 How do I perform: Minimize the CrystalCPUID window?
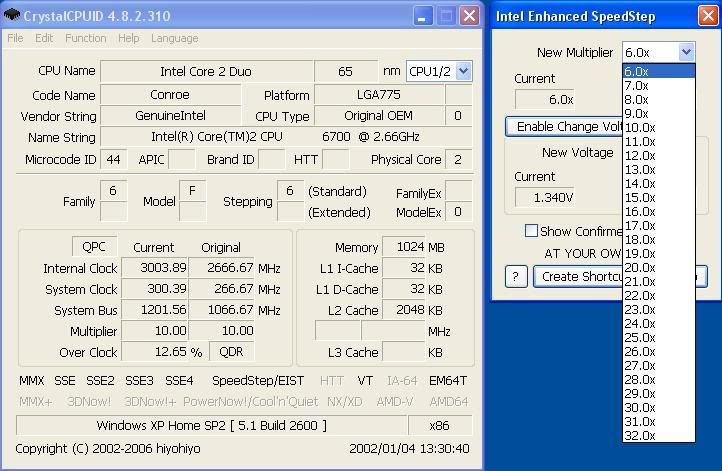(x=422, y=16)
